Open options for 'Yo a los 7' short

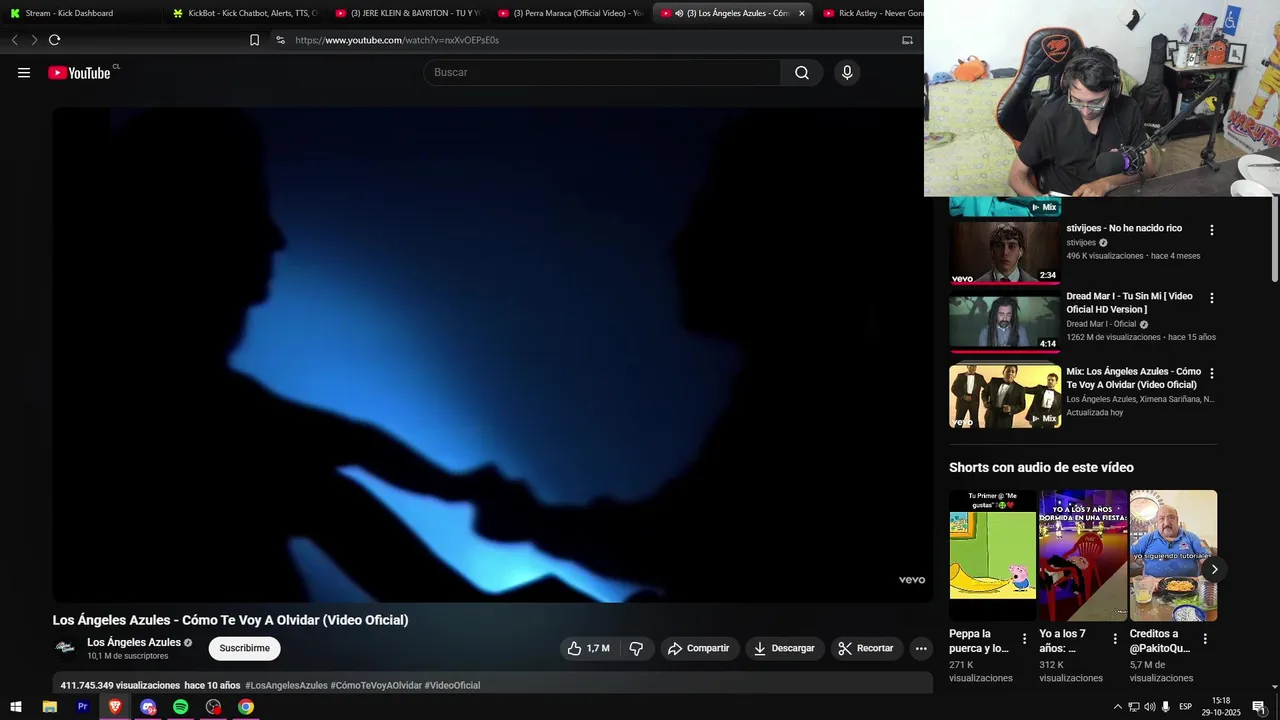pos(1115,639)
